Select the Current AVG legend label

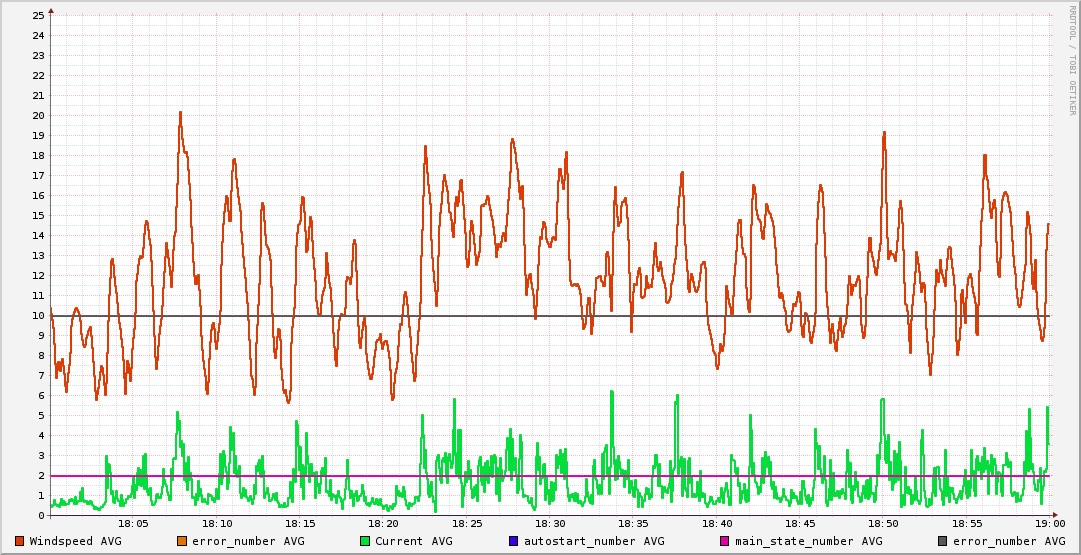click(413, 541)
